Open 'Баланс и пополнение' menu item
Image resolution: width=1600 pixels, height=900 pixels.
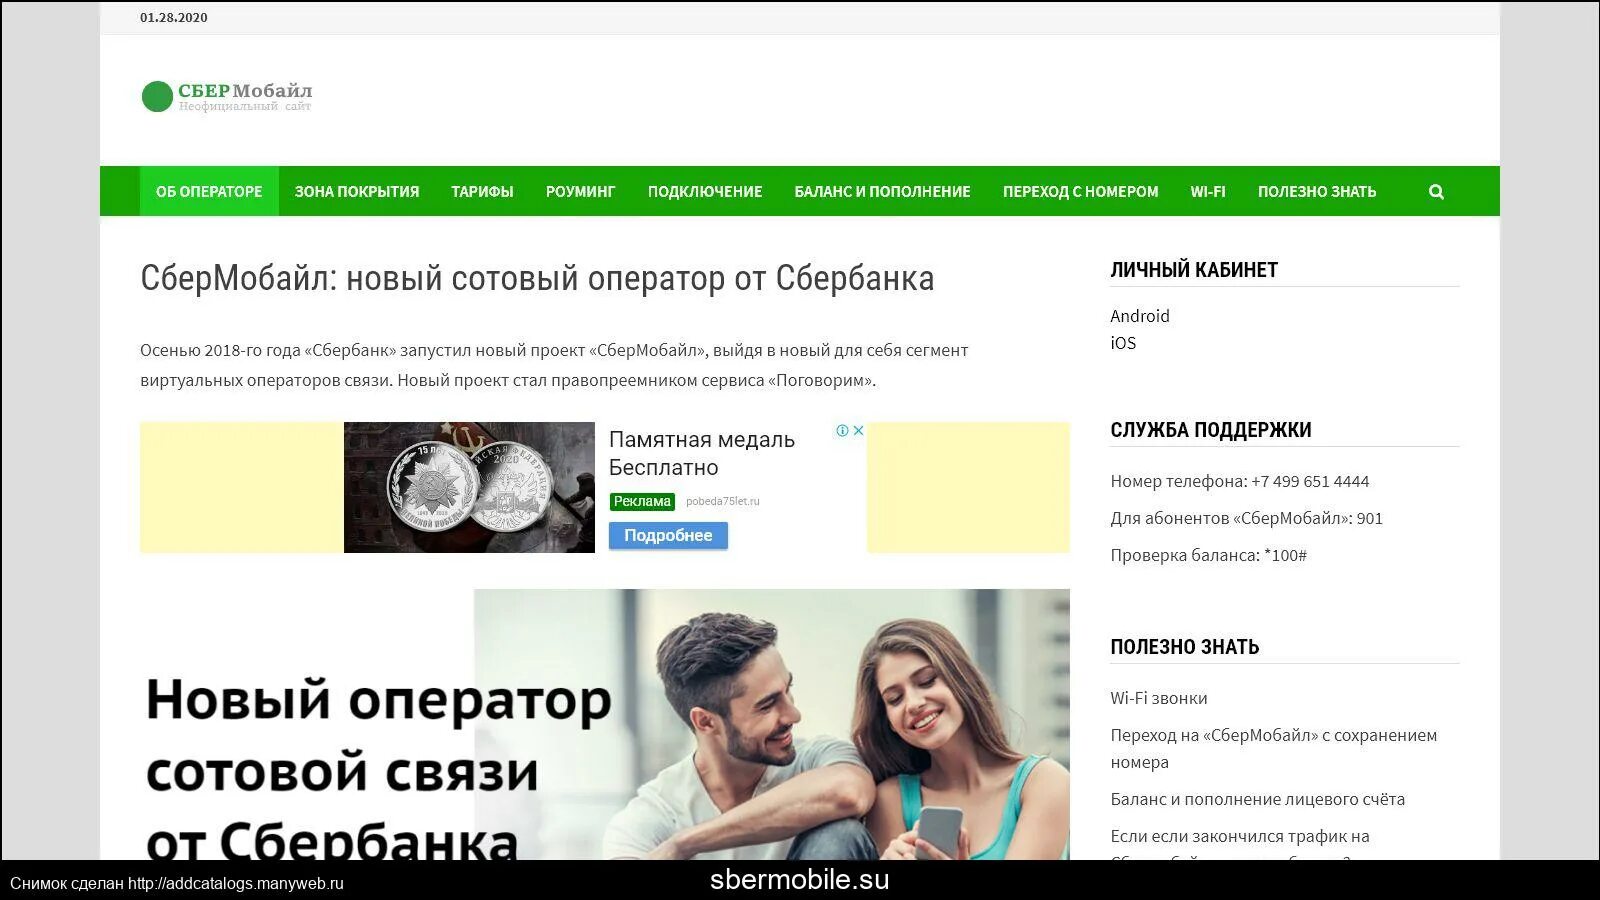click(x=882, y=191)
